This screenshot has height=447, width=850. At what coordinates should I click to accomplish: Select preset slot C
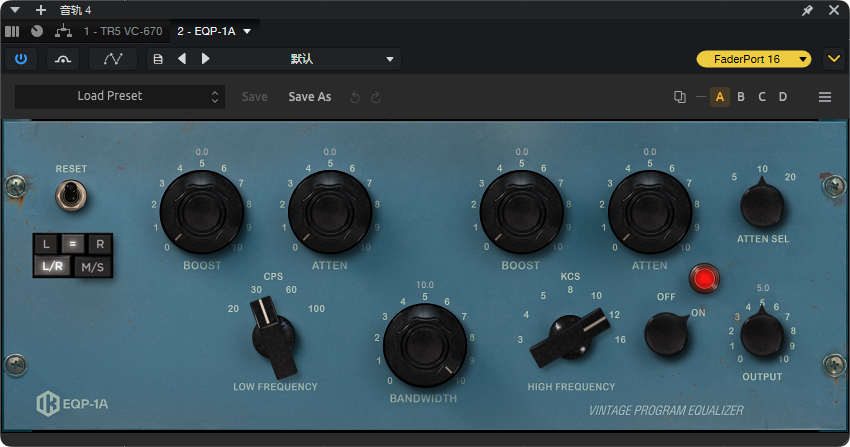[x=762, y=97]
